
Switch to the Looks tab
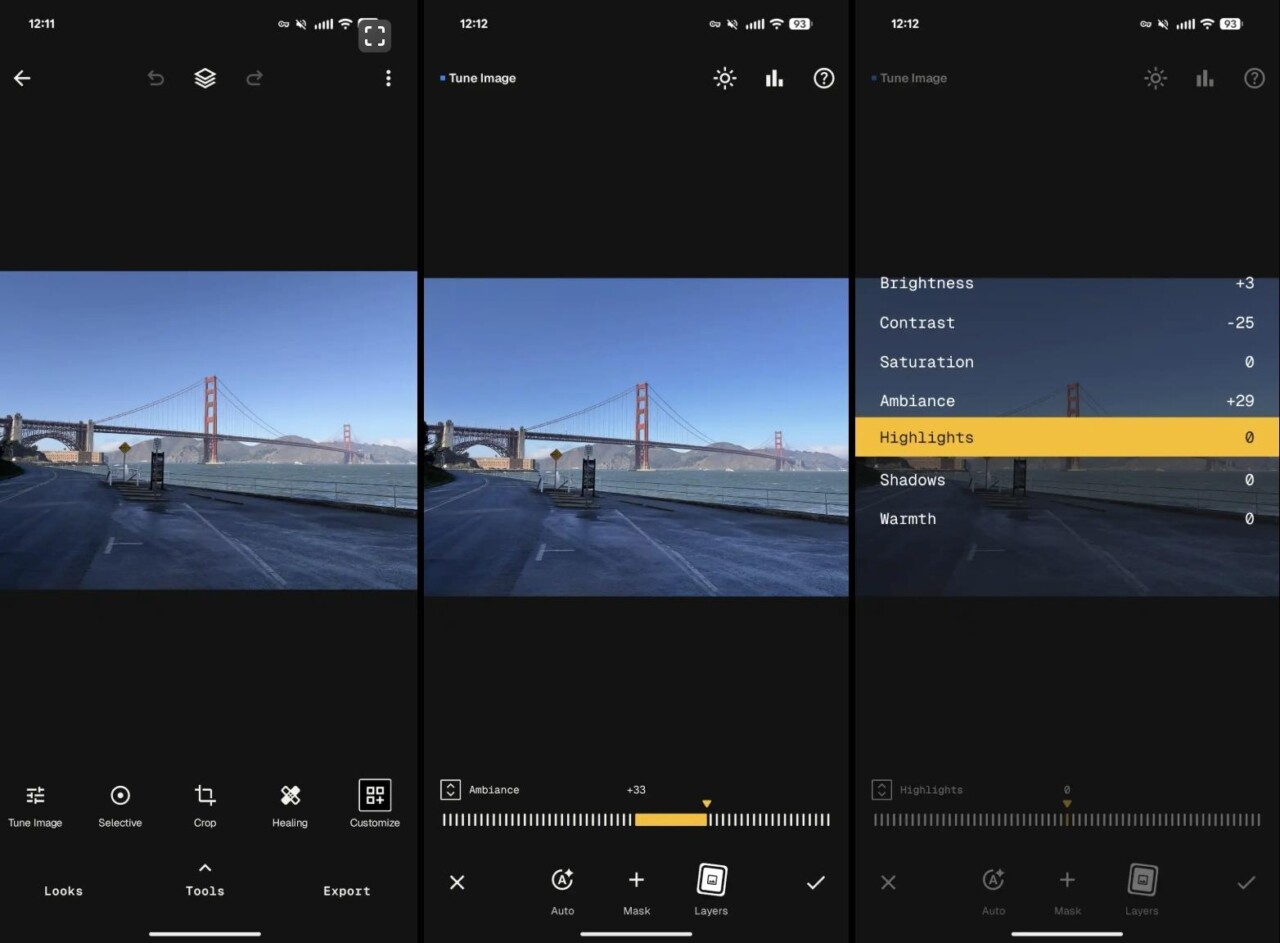(x=63, y=891)
